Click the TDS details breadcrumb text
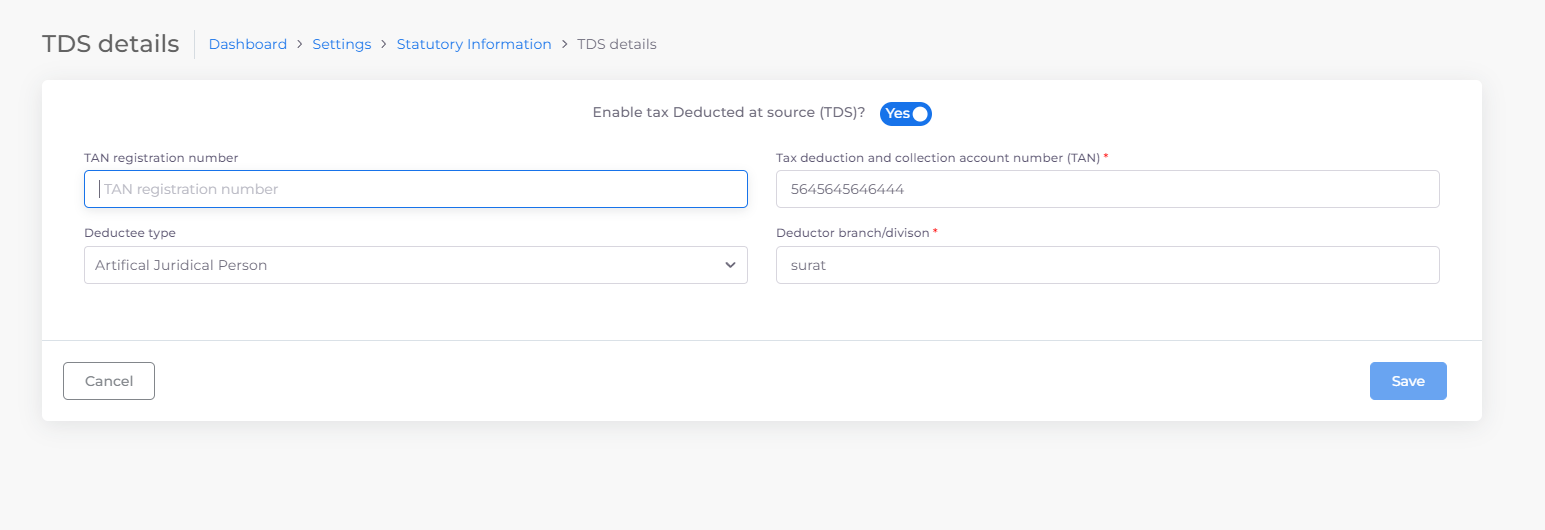This screenshot has width=1545, height=530. coord(617,44)
